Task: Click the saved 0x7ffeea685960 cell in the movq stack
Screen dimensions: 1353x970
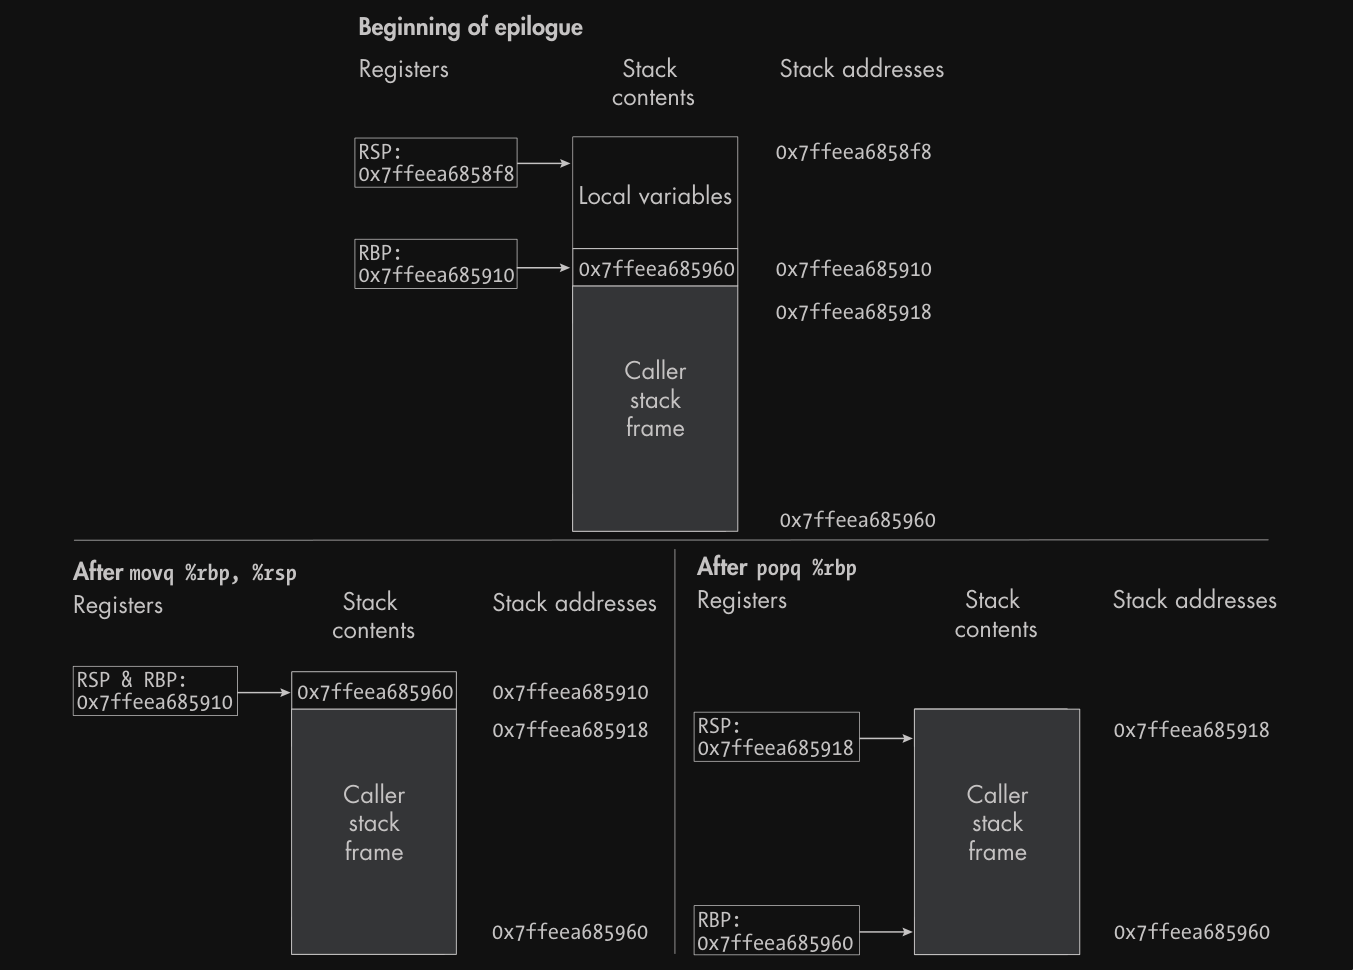Action: (x=374, y=692)
